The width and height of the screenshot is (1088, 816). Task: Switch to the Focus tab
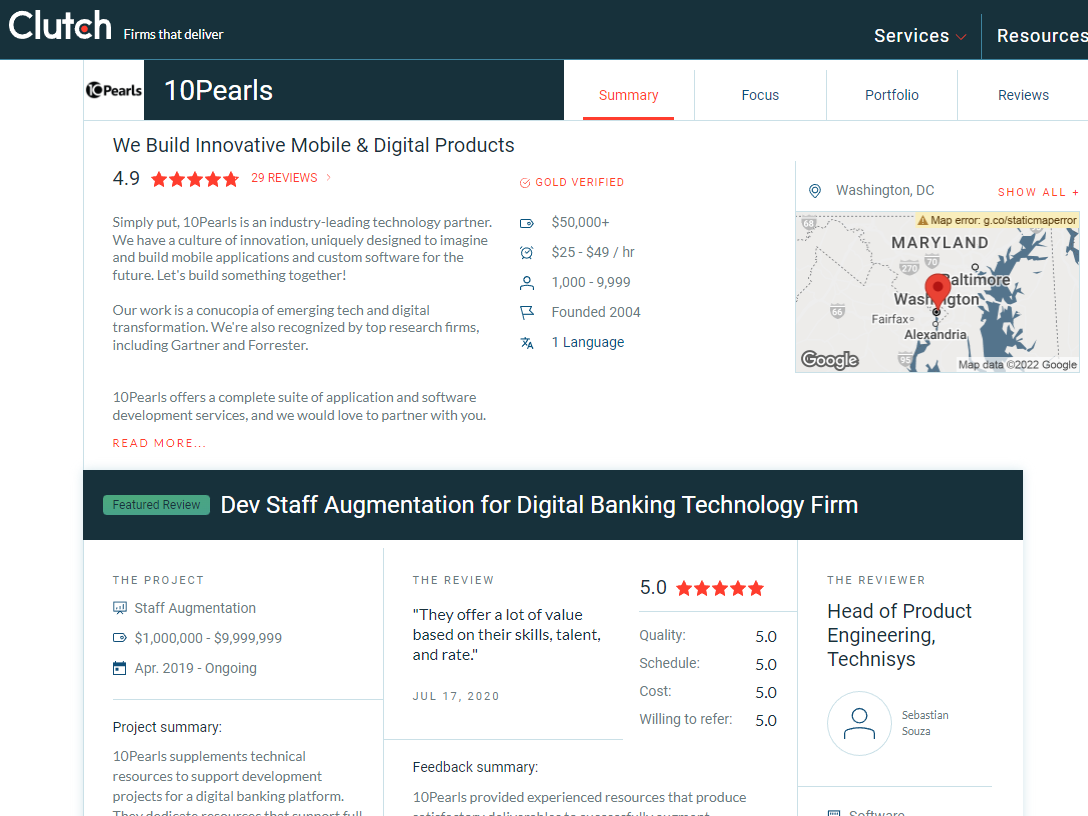point(760,95)
